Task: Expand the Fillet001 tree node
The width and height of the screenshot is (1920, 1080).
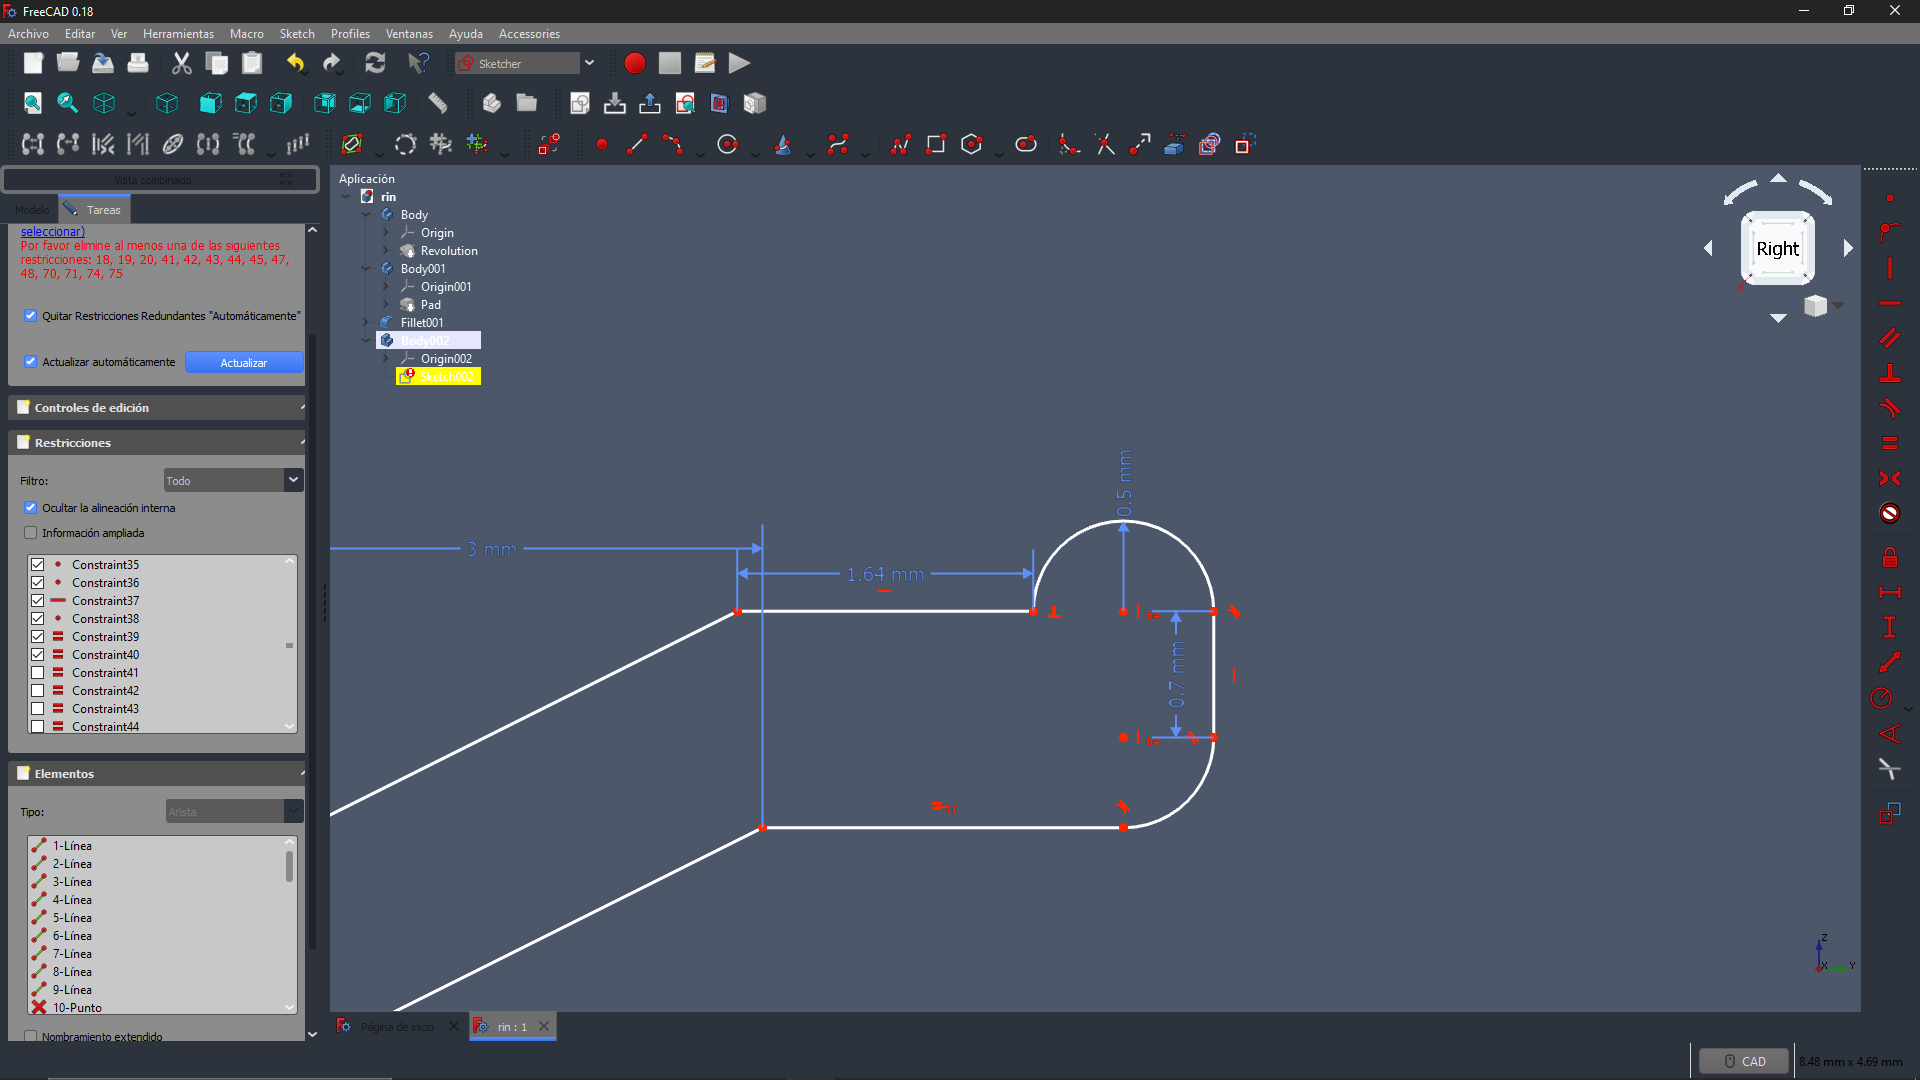Action: [366, 323]
